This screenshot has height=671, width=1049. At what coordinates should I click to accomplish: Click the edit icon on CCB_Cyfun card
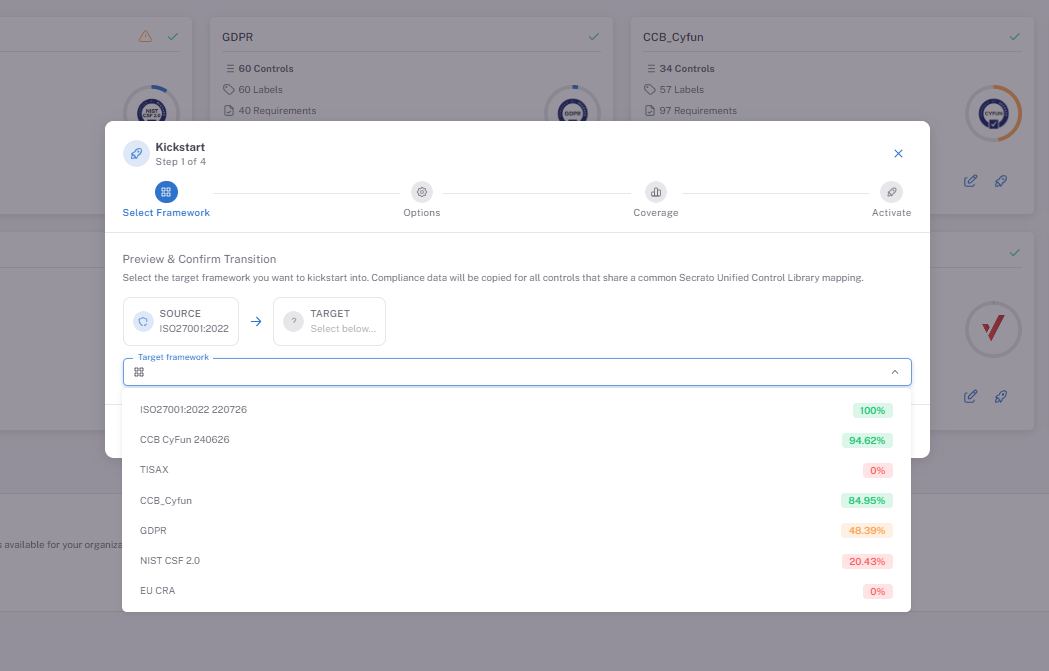pos(970,181)
